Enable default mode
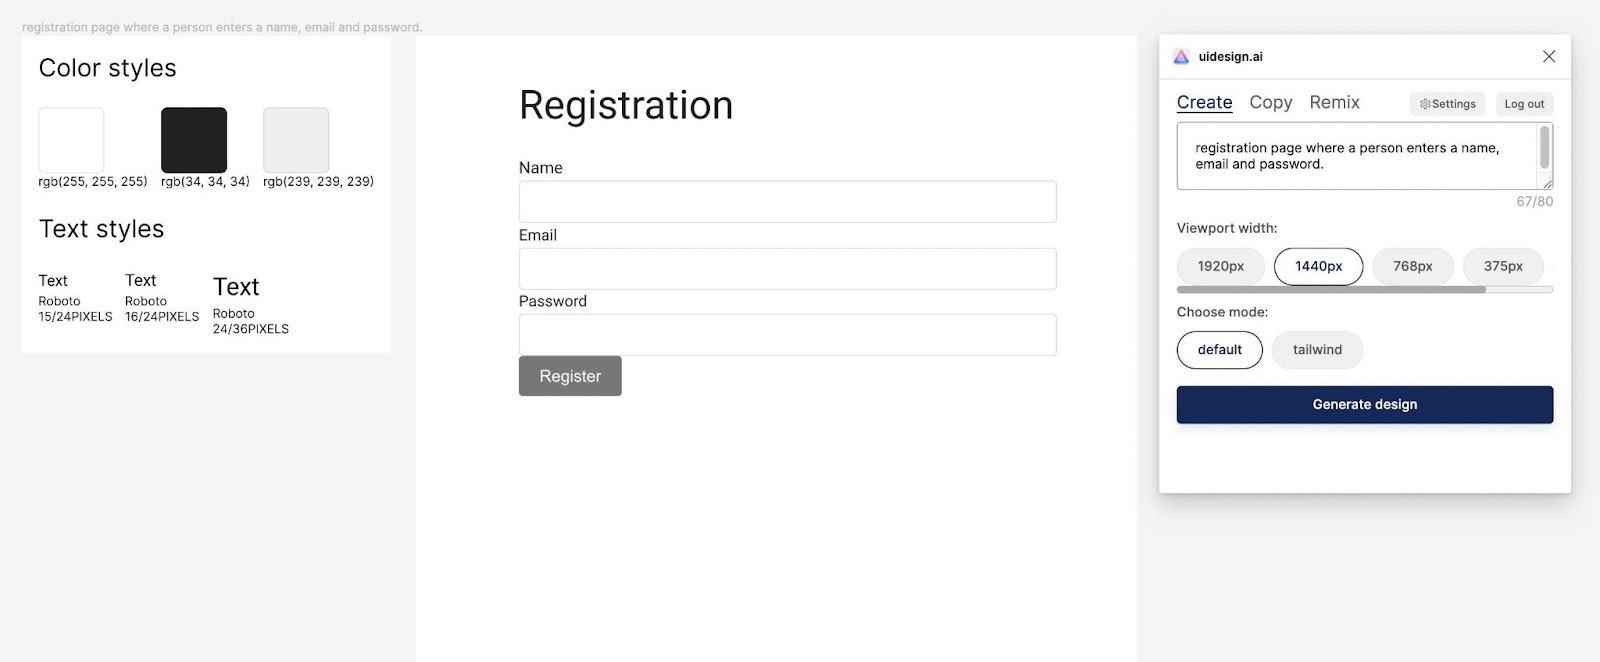The width and height of the screenshot is (1600, 662). coord(1219,350)
